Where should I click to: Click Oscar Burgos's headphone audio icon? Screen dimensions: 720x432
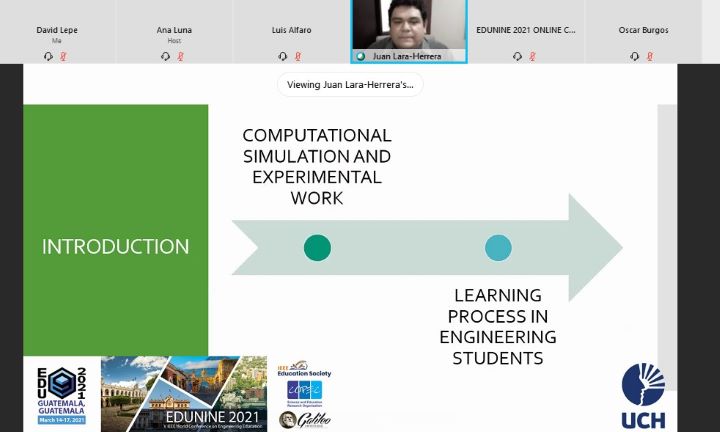coord(635,57)
